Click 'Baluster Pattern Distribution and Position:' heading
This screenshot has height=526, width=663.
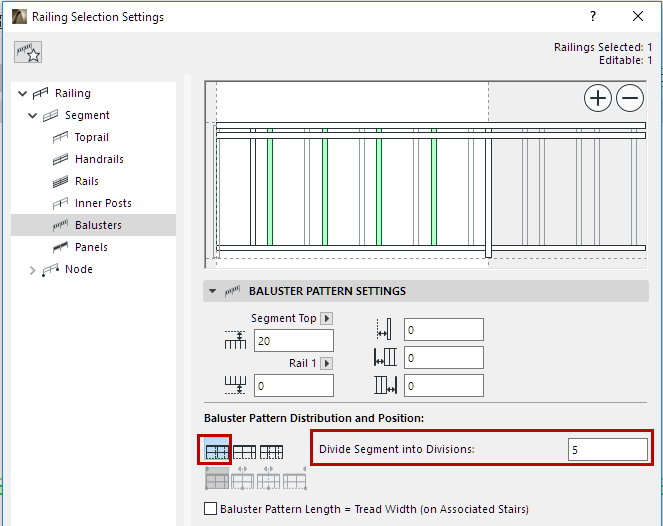click(314, 418)
